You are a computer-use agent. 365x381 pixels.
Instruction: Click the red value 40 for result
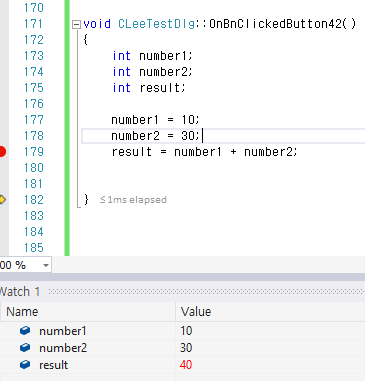click(x=186, y=365)
